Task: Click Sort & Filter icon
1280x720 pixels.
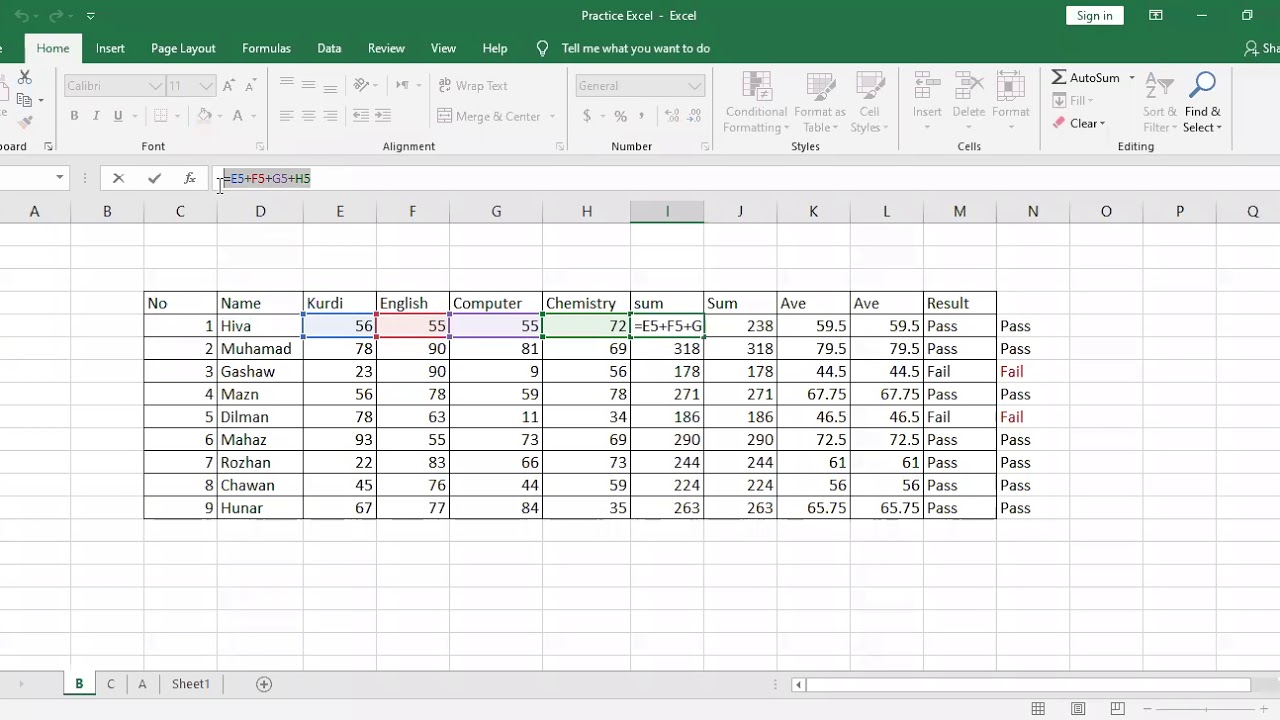Action: (x=1159, y=86)
